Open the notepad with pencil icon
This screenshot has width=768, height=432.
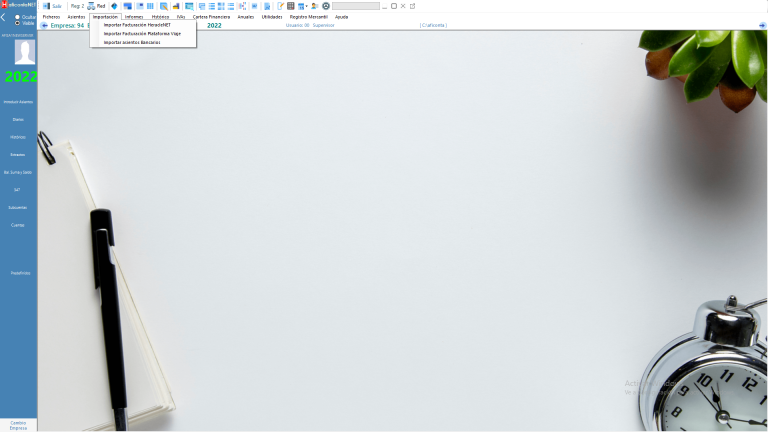coord(281,6)
